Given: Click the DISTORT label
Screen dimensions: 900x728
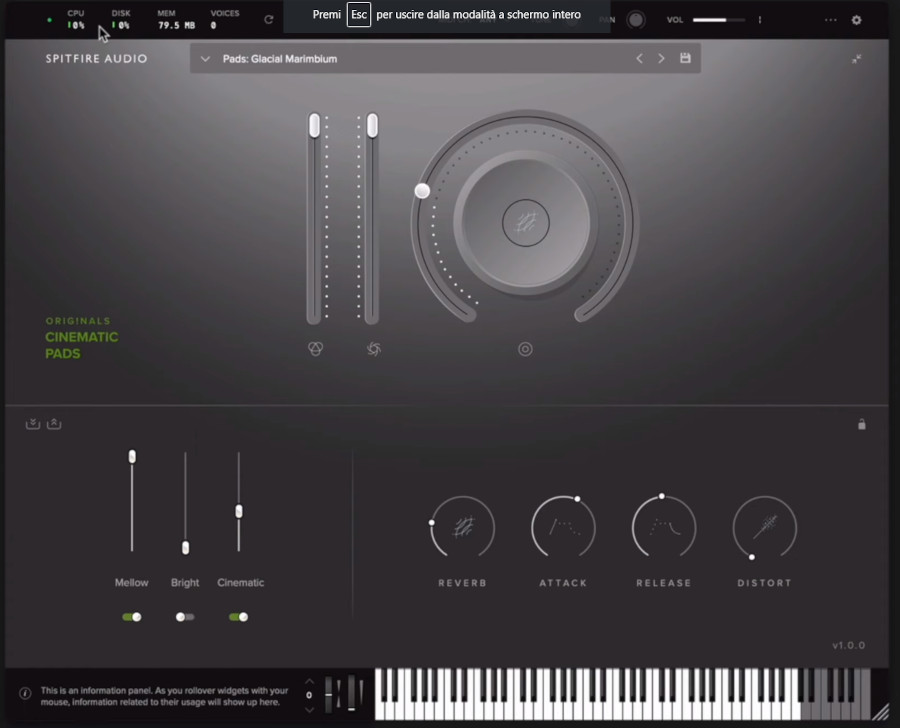Looking at the screenshot, I should point(765,583).
